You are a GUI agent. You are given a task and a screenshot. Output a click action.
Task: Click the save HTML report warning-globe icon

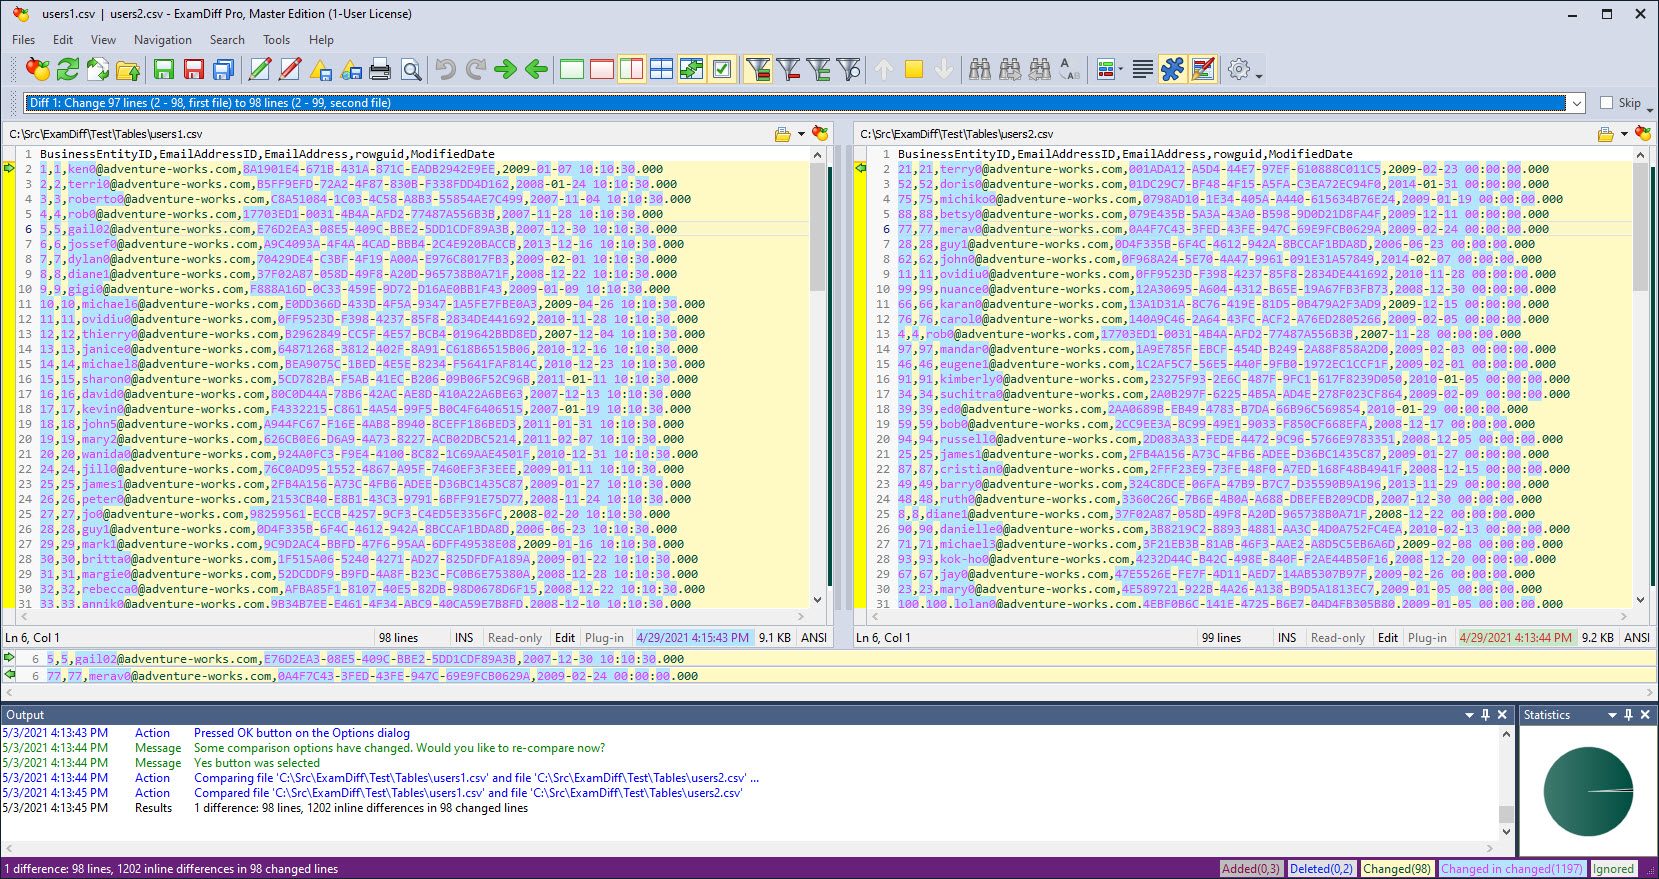pyautogui.click(x=351, y=69)
